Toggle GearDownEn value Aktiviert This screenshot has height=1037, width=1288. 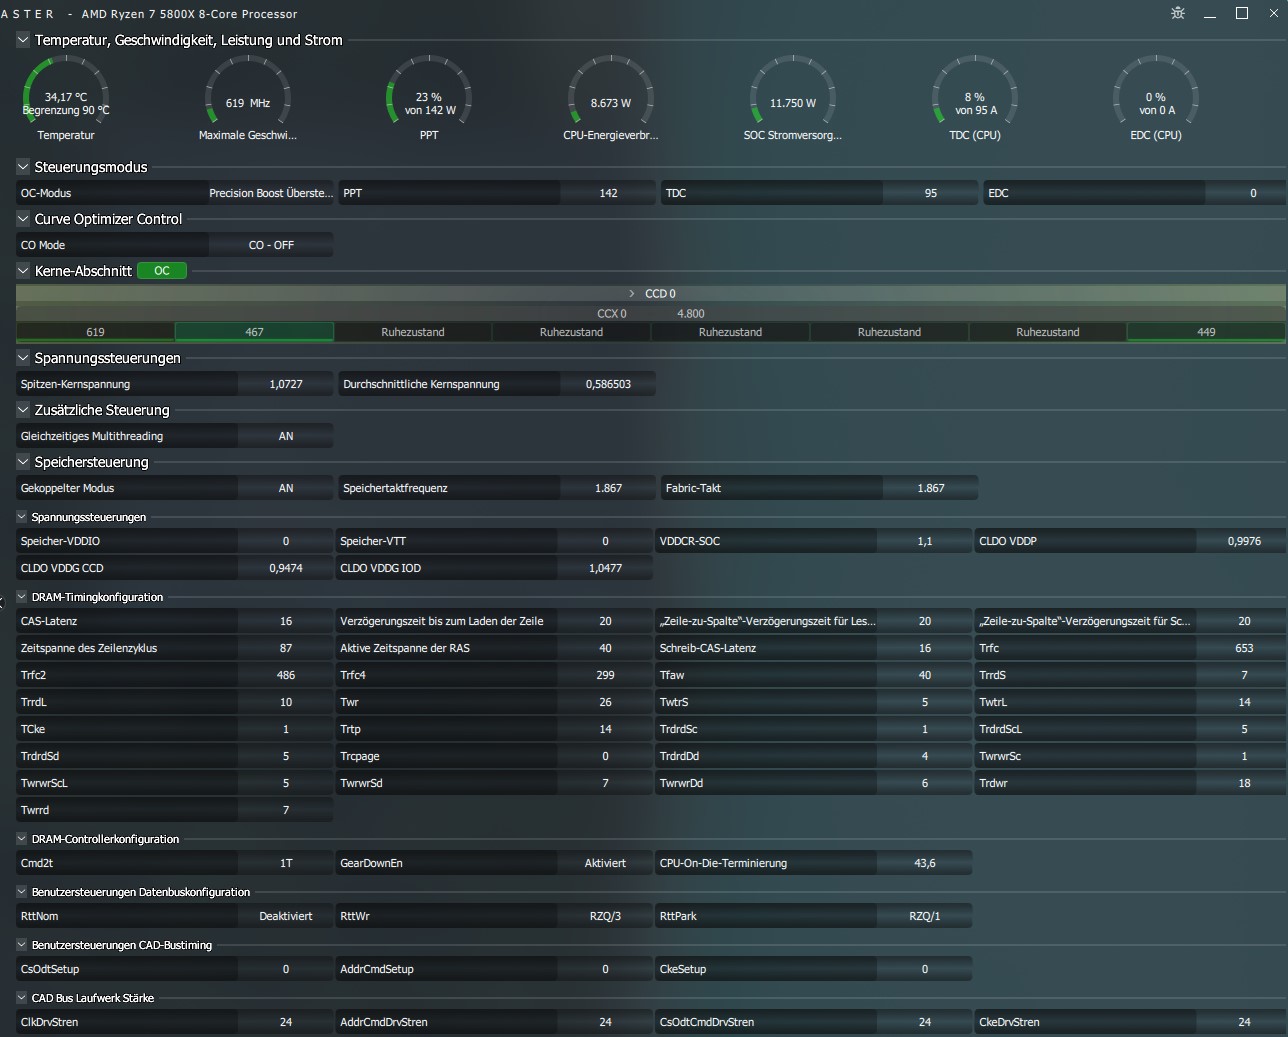[x=605, y=863]
